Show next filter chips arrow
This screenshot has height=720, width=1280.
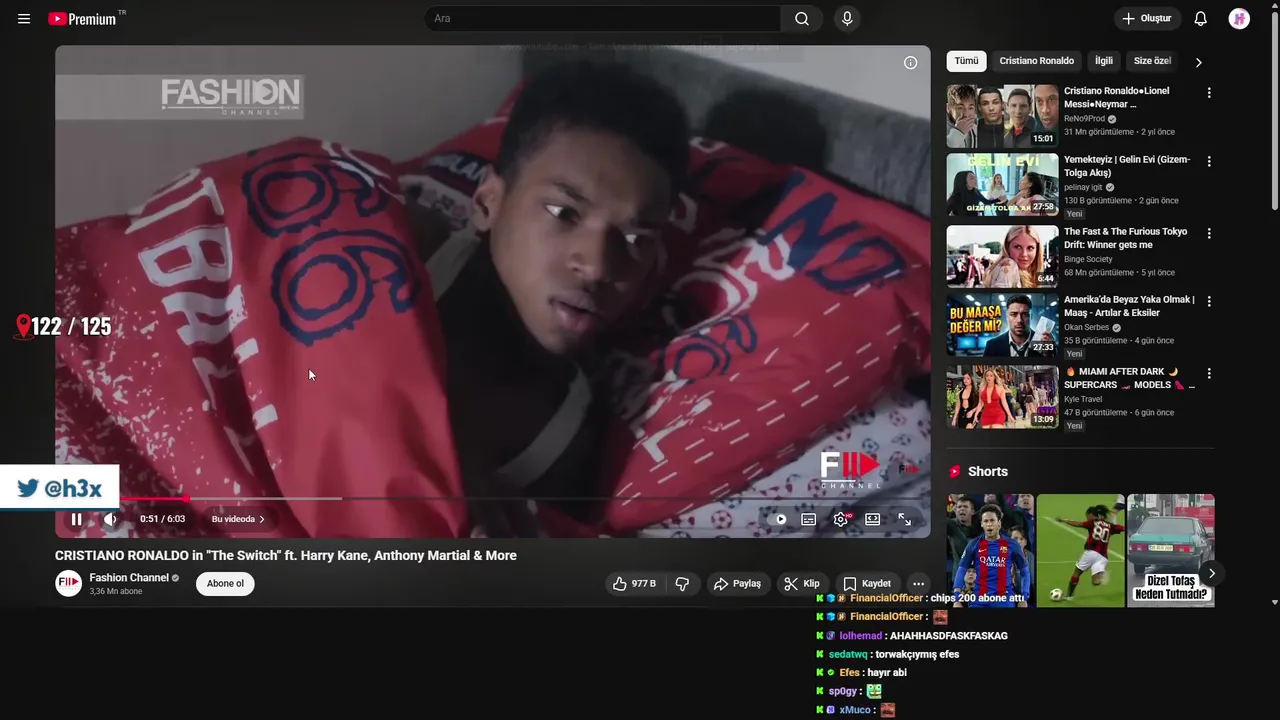(x=1198, y=62)
